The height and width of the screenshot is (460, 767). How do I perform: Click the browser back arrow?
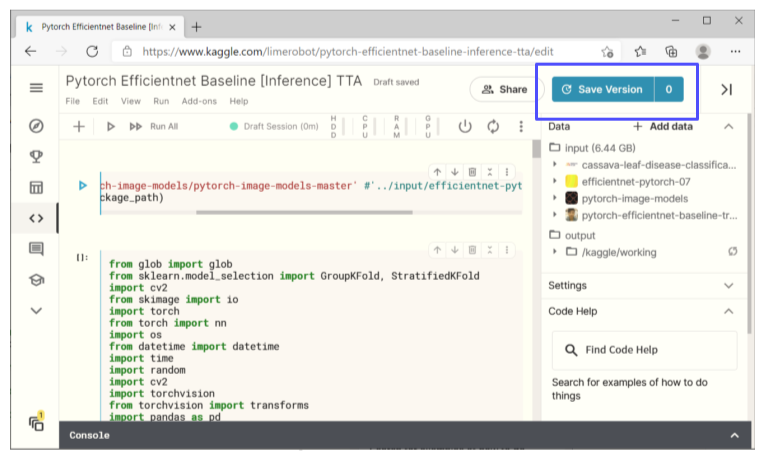pos(30,51)
